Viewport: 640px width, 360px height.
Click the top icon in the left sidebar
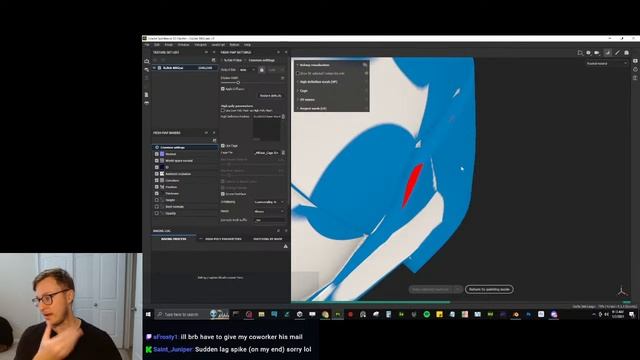tap(147, 61)
